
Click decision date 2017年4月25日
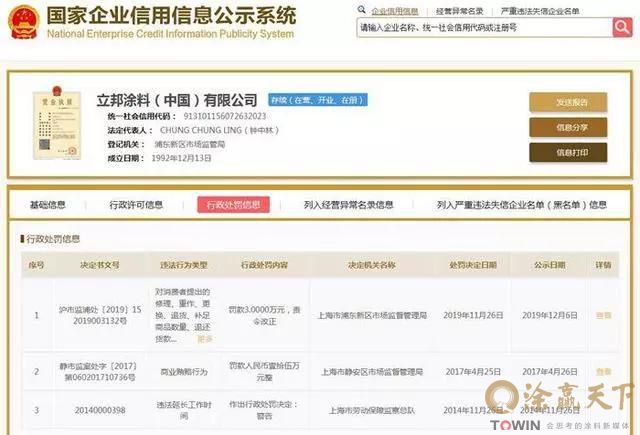[x=473, y=372]
